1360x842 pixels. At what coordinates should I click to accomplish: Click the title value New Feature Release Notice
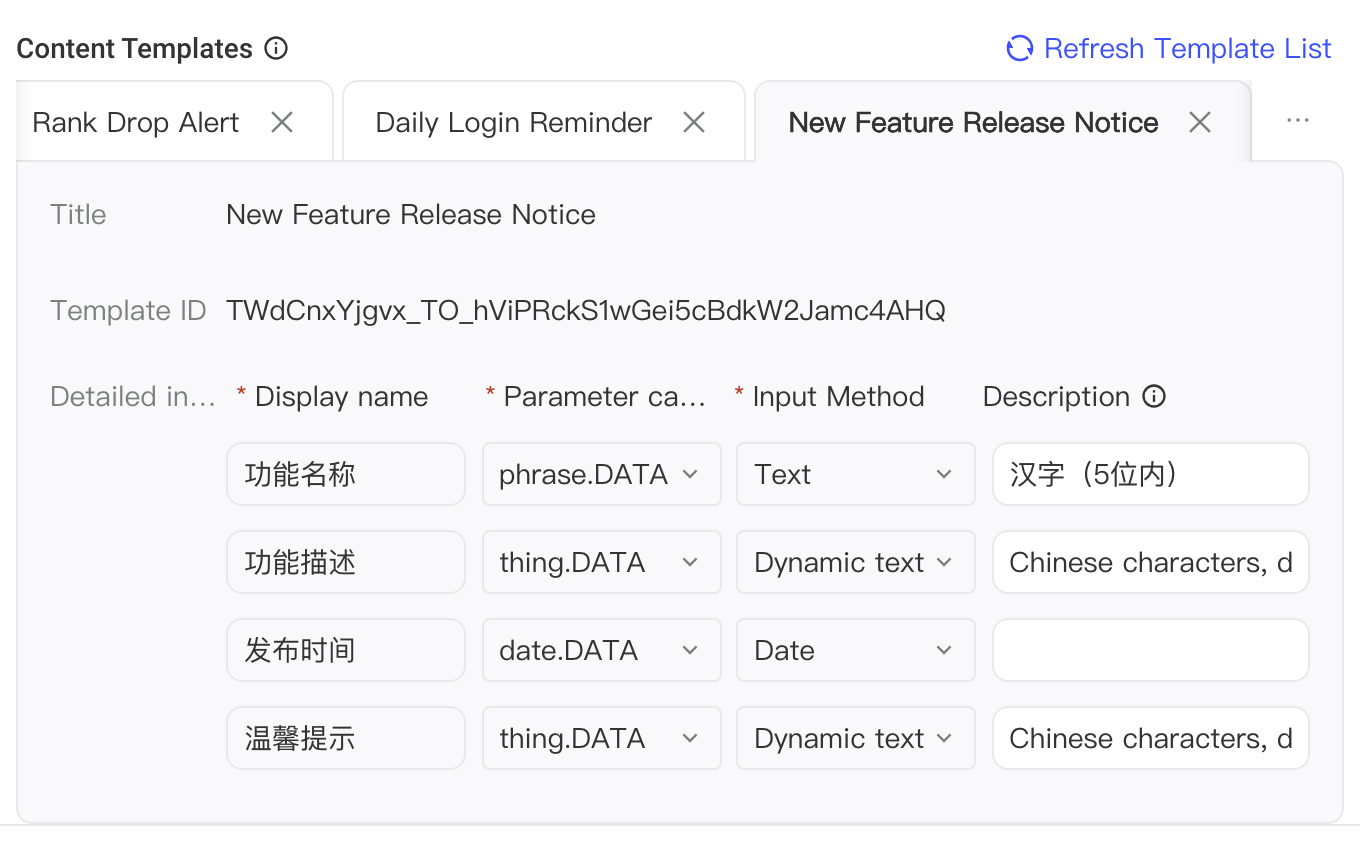[411, 214]
